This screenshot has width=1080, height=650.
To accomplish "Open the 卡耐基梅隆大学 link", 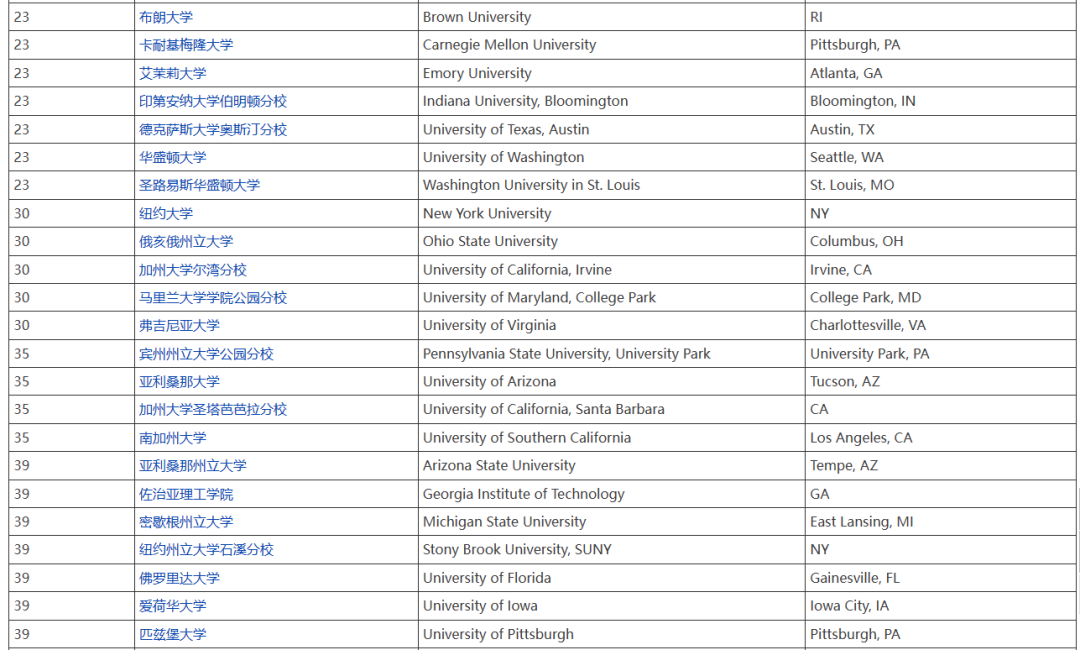I will point(186,45).
